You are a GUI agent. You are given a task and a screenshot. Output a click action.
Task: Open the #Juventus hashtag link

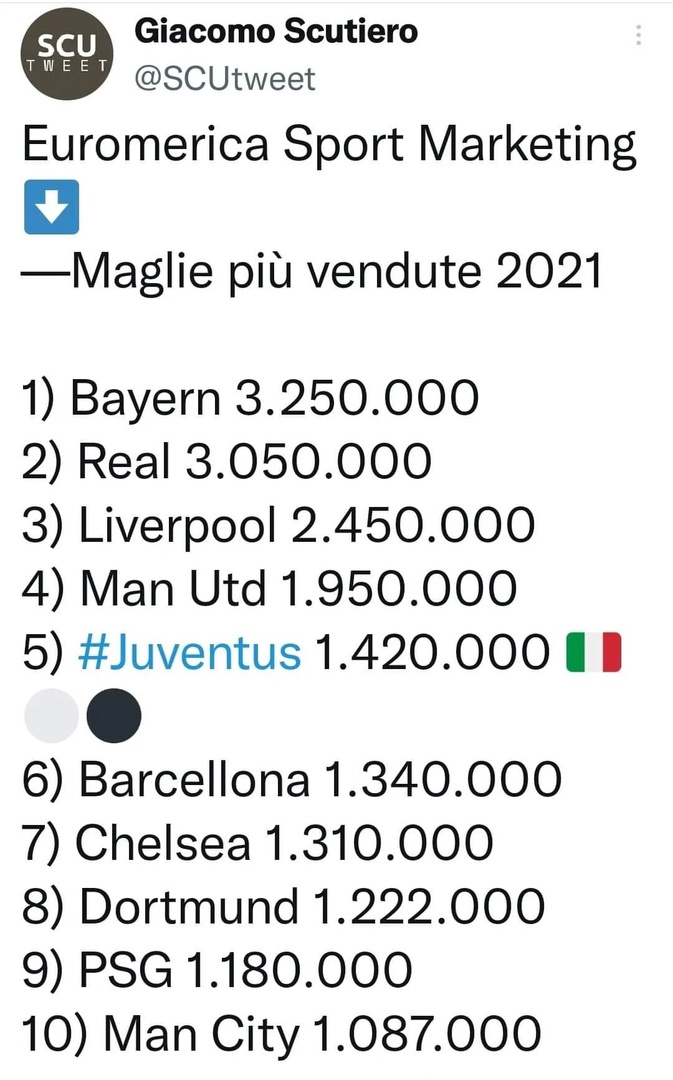click(188, 653)
